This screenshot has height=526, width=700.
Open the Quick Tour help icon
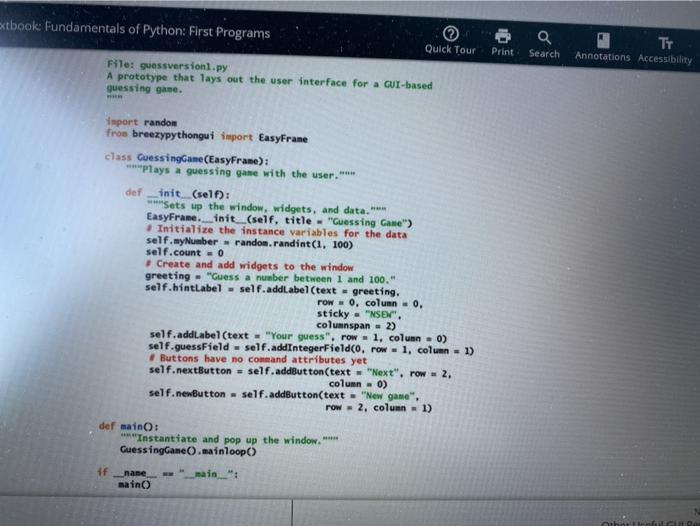pyautogui.click(x=450, y=34)
